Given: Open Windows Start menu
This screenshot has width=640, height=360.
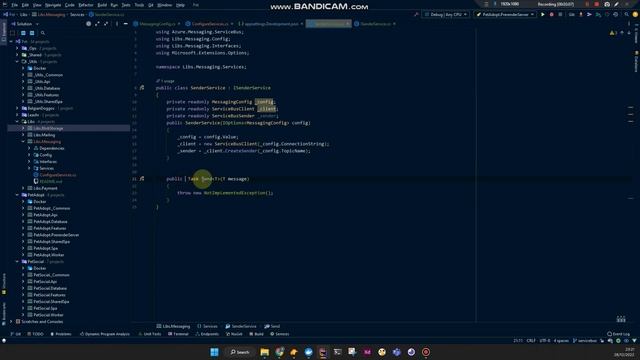Looking at the screenshot, I should coord(214,352).
